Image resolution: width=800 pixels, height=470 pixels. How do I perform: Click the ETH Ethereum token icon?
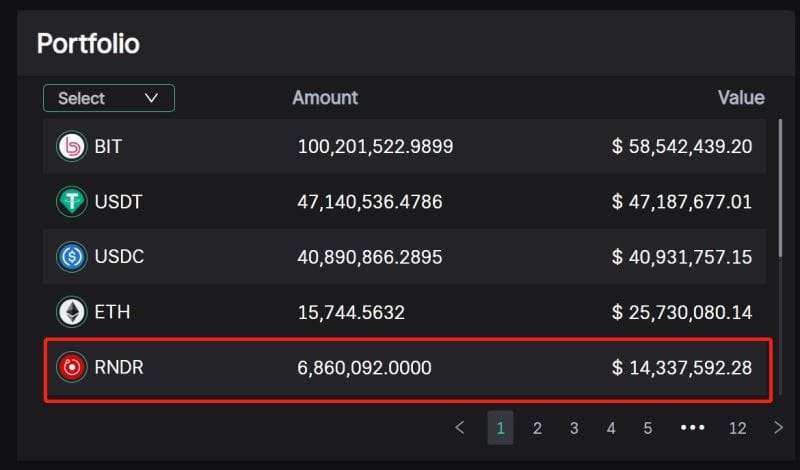71,312
